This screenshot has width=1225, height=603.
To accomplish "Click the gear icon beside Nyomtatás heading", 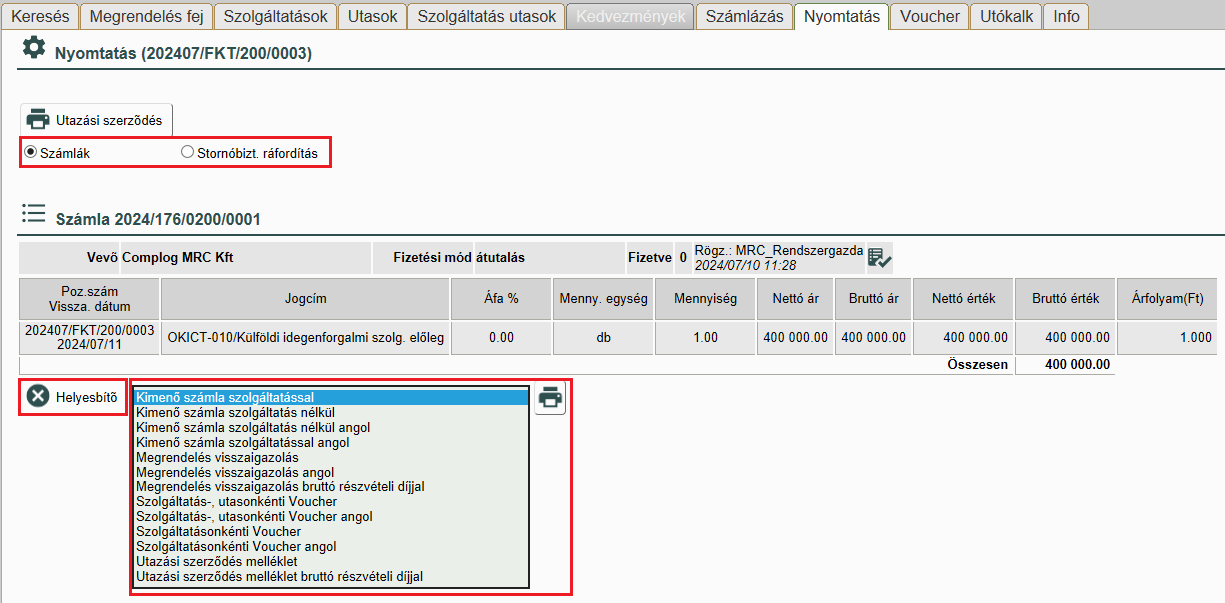I will pos(34,48).
